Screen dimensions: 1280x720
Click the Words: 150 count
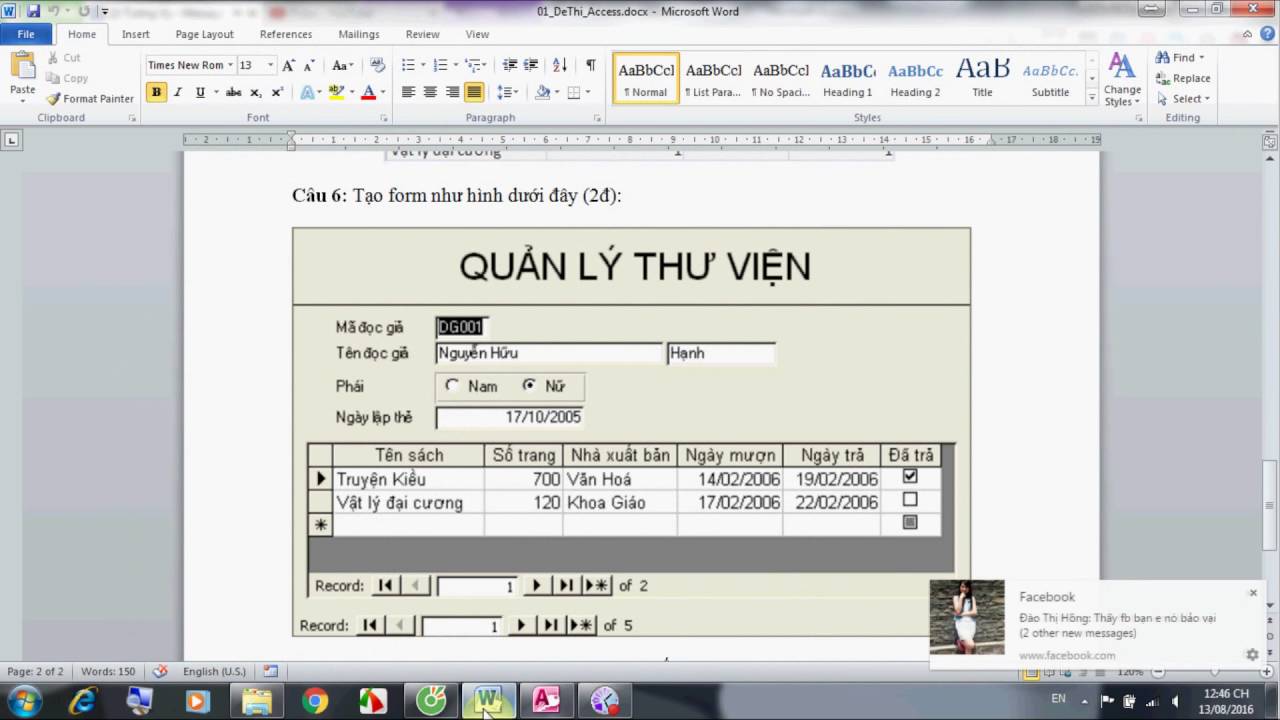point(106,671)
